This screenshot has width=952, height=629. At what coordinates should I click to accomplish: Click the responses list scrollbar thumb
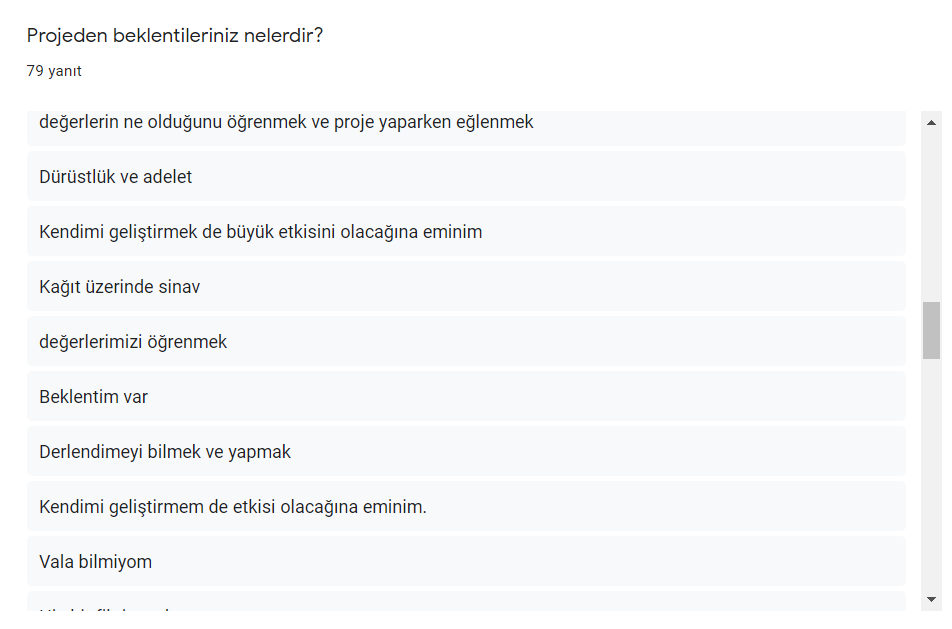[x=931, y=329]
